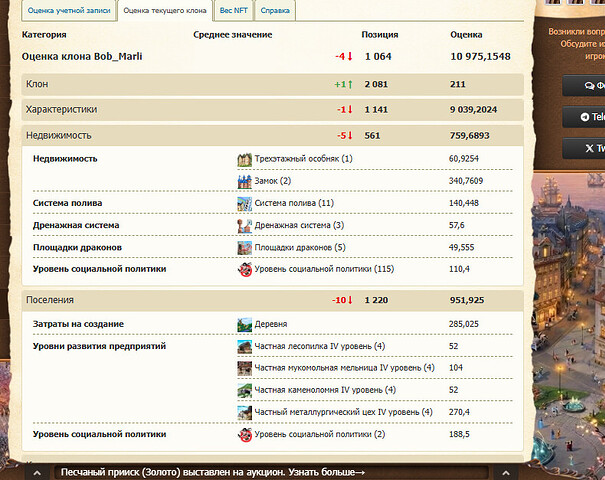Click the Среднее значение column header
The image size is (605, 480).
[x=233, y=35]
